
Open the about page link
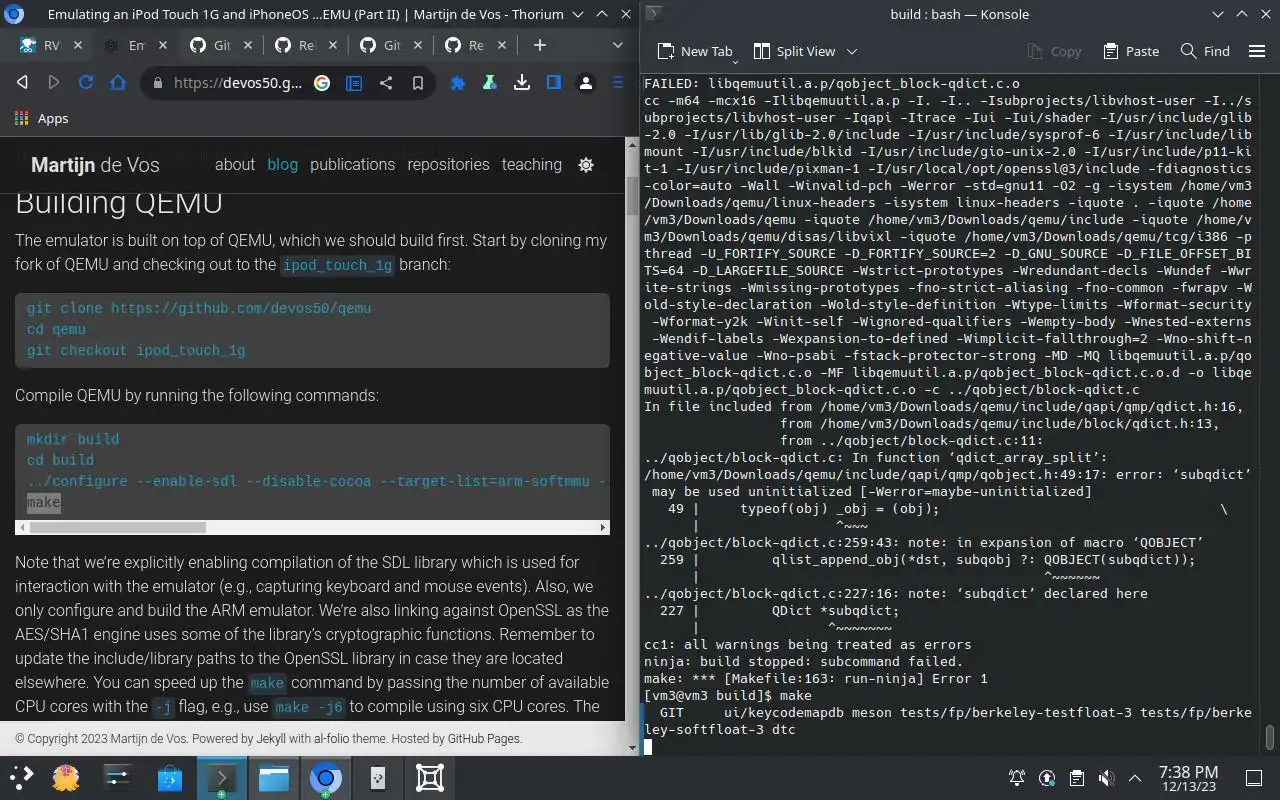[x=235, y=164]
